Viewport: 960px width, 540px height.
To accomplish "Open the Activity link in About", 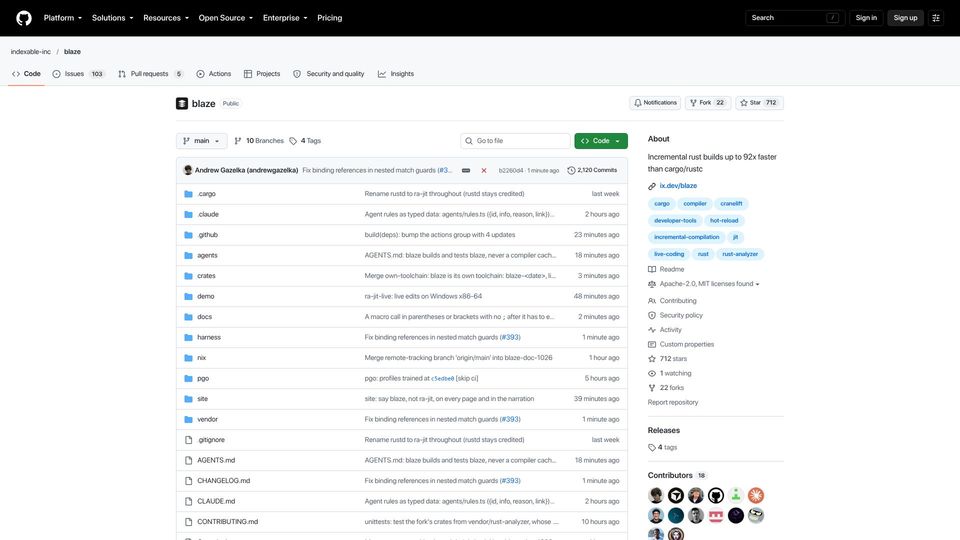I will pos(665,329).
